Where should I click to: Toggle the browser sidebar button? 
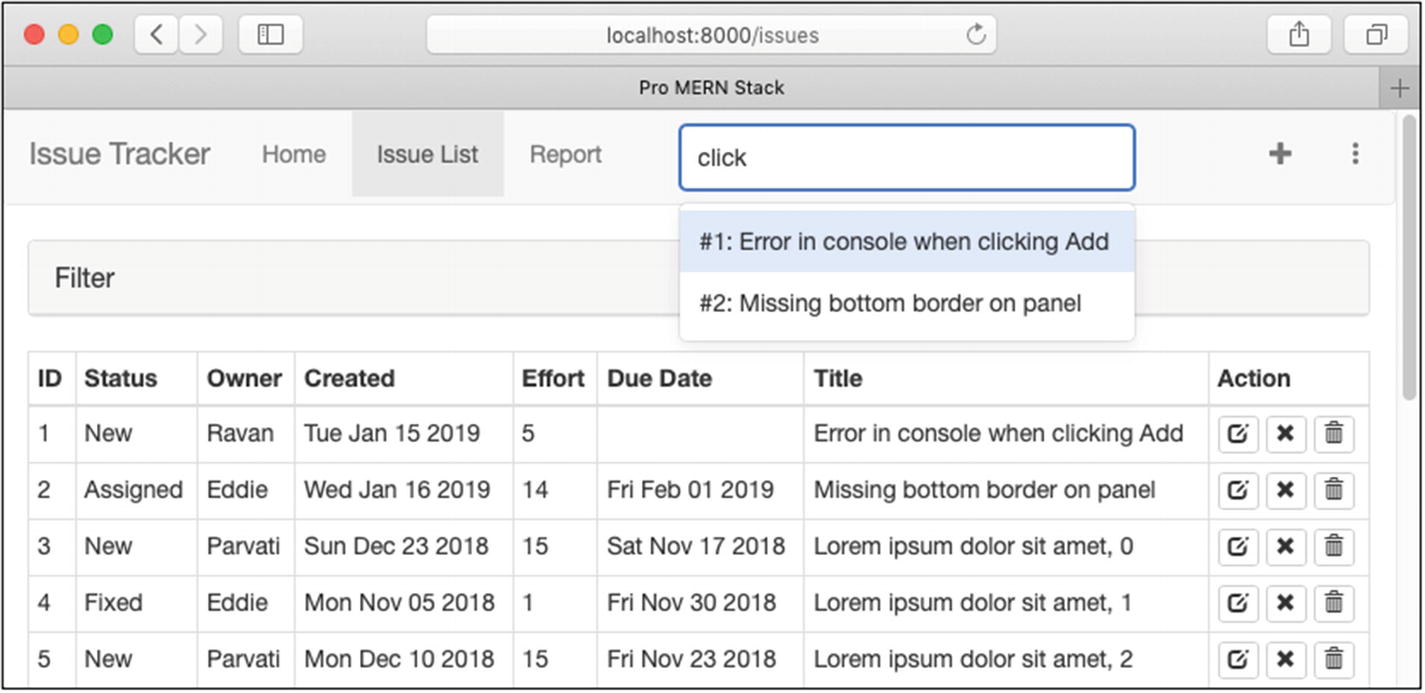(x=271, y=35)
